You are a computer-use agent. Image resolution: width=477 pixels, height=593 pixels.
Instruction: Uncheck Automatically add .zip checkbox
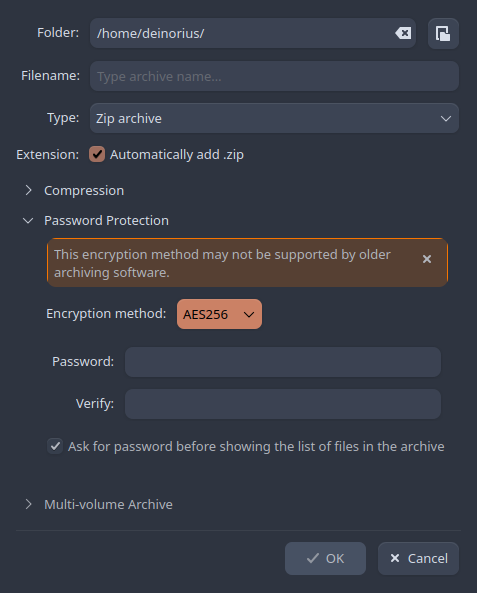pos(97,154)
